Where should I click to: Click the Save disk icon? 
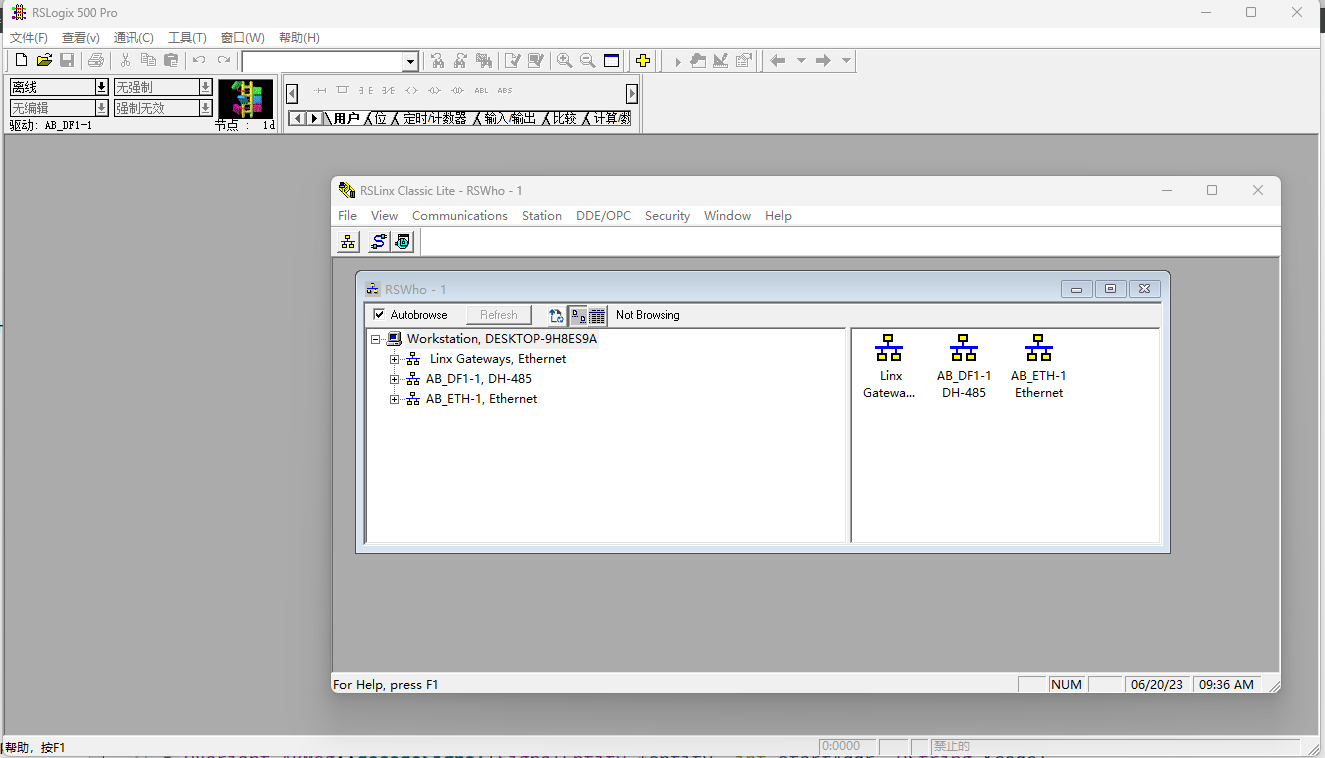67,61
